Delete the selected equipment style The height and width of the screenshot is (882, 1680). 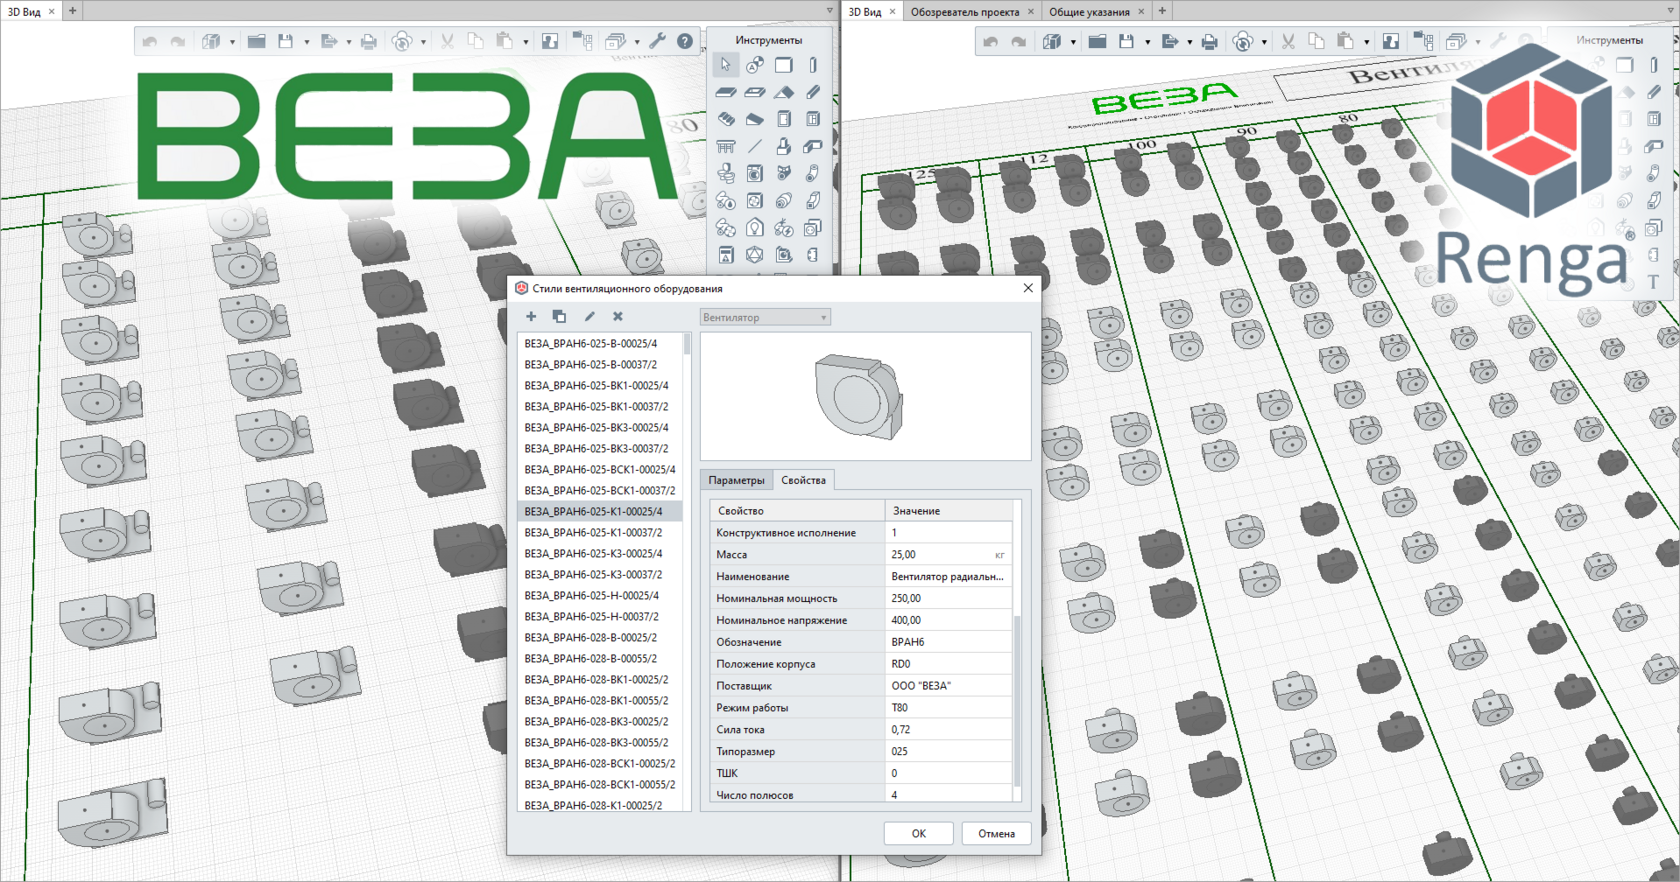tap(618, 316)
